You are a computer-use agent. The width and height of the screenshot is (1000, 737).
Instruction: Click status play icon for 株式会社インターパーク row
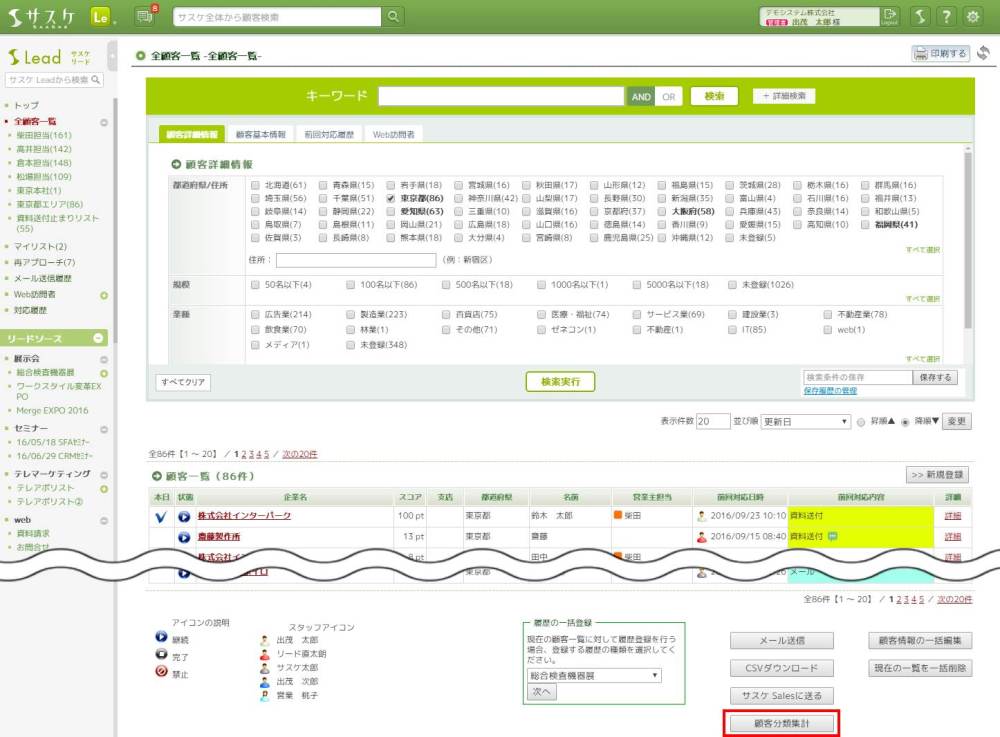(184, 516)
